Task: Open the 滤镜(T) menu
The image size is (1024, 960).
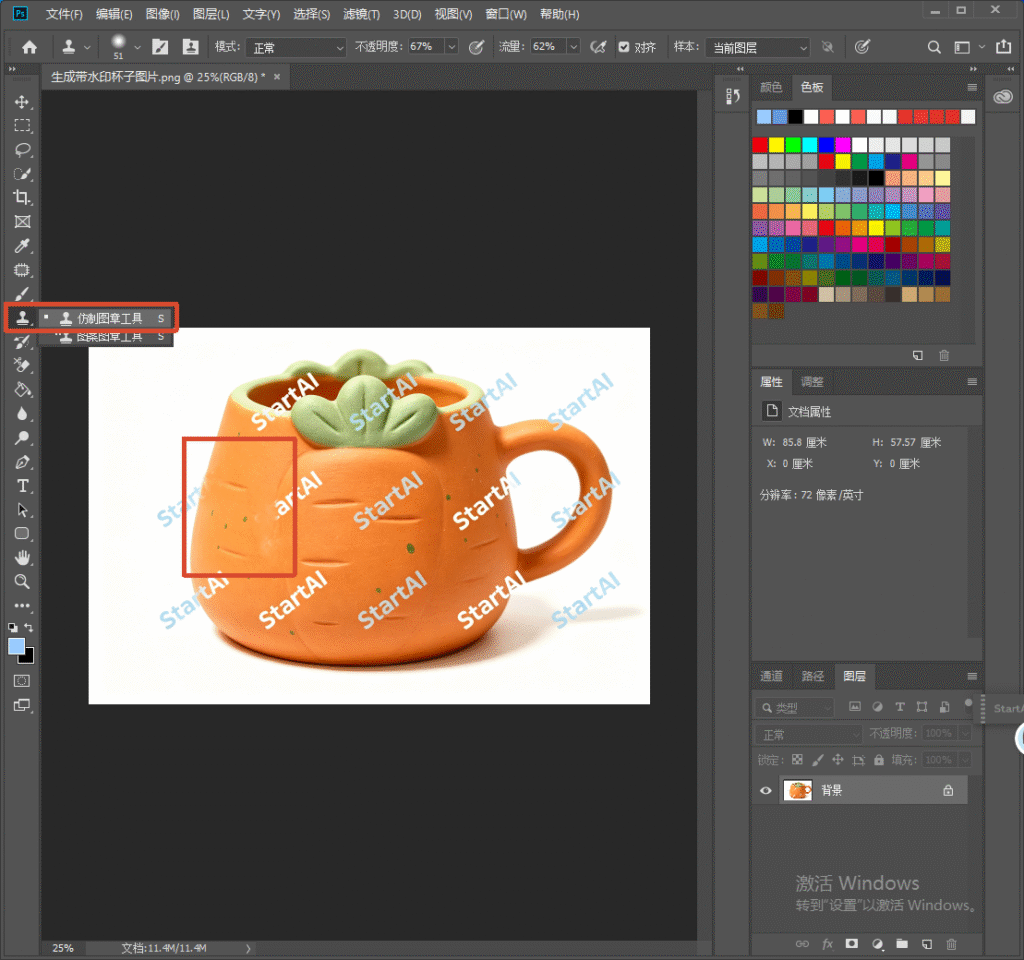Action: point(361,14)
